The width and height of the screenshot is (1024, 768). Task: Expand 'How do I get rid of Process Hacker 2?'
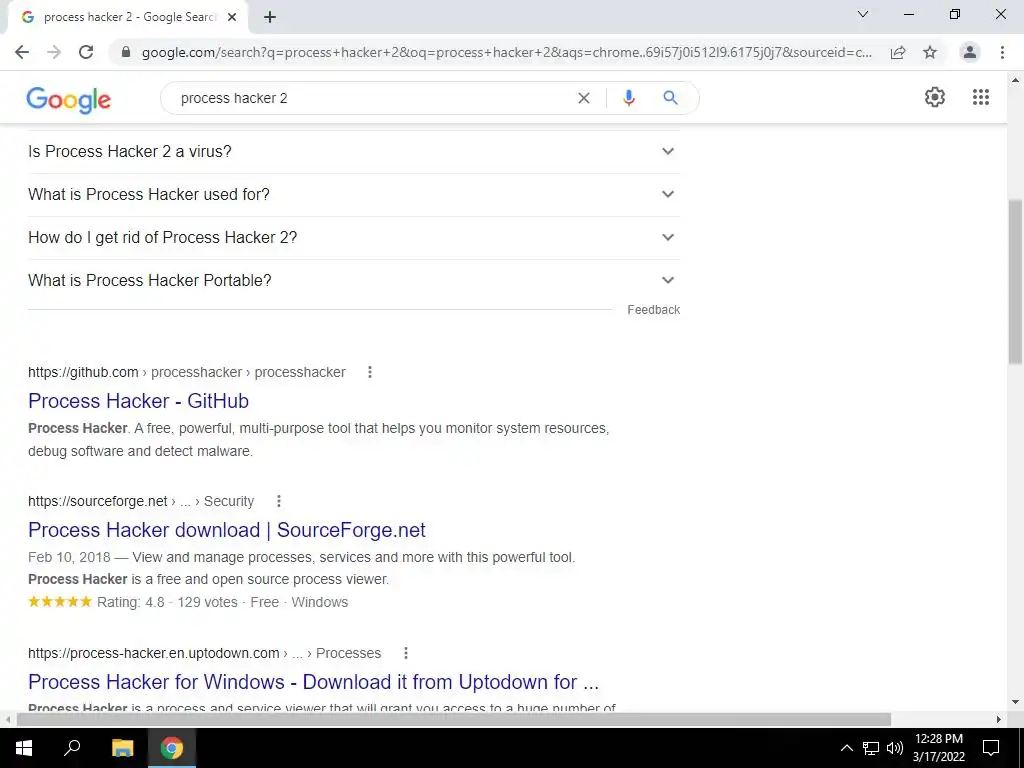tap(354, 238)
